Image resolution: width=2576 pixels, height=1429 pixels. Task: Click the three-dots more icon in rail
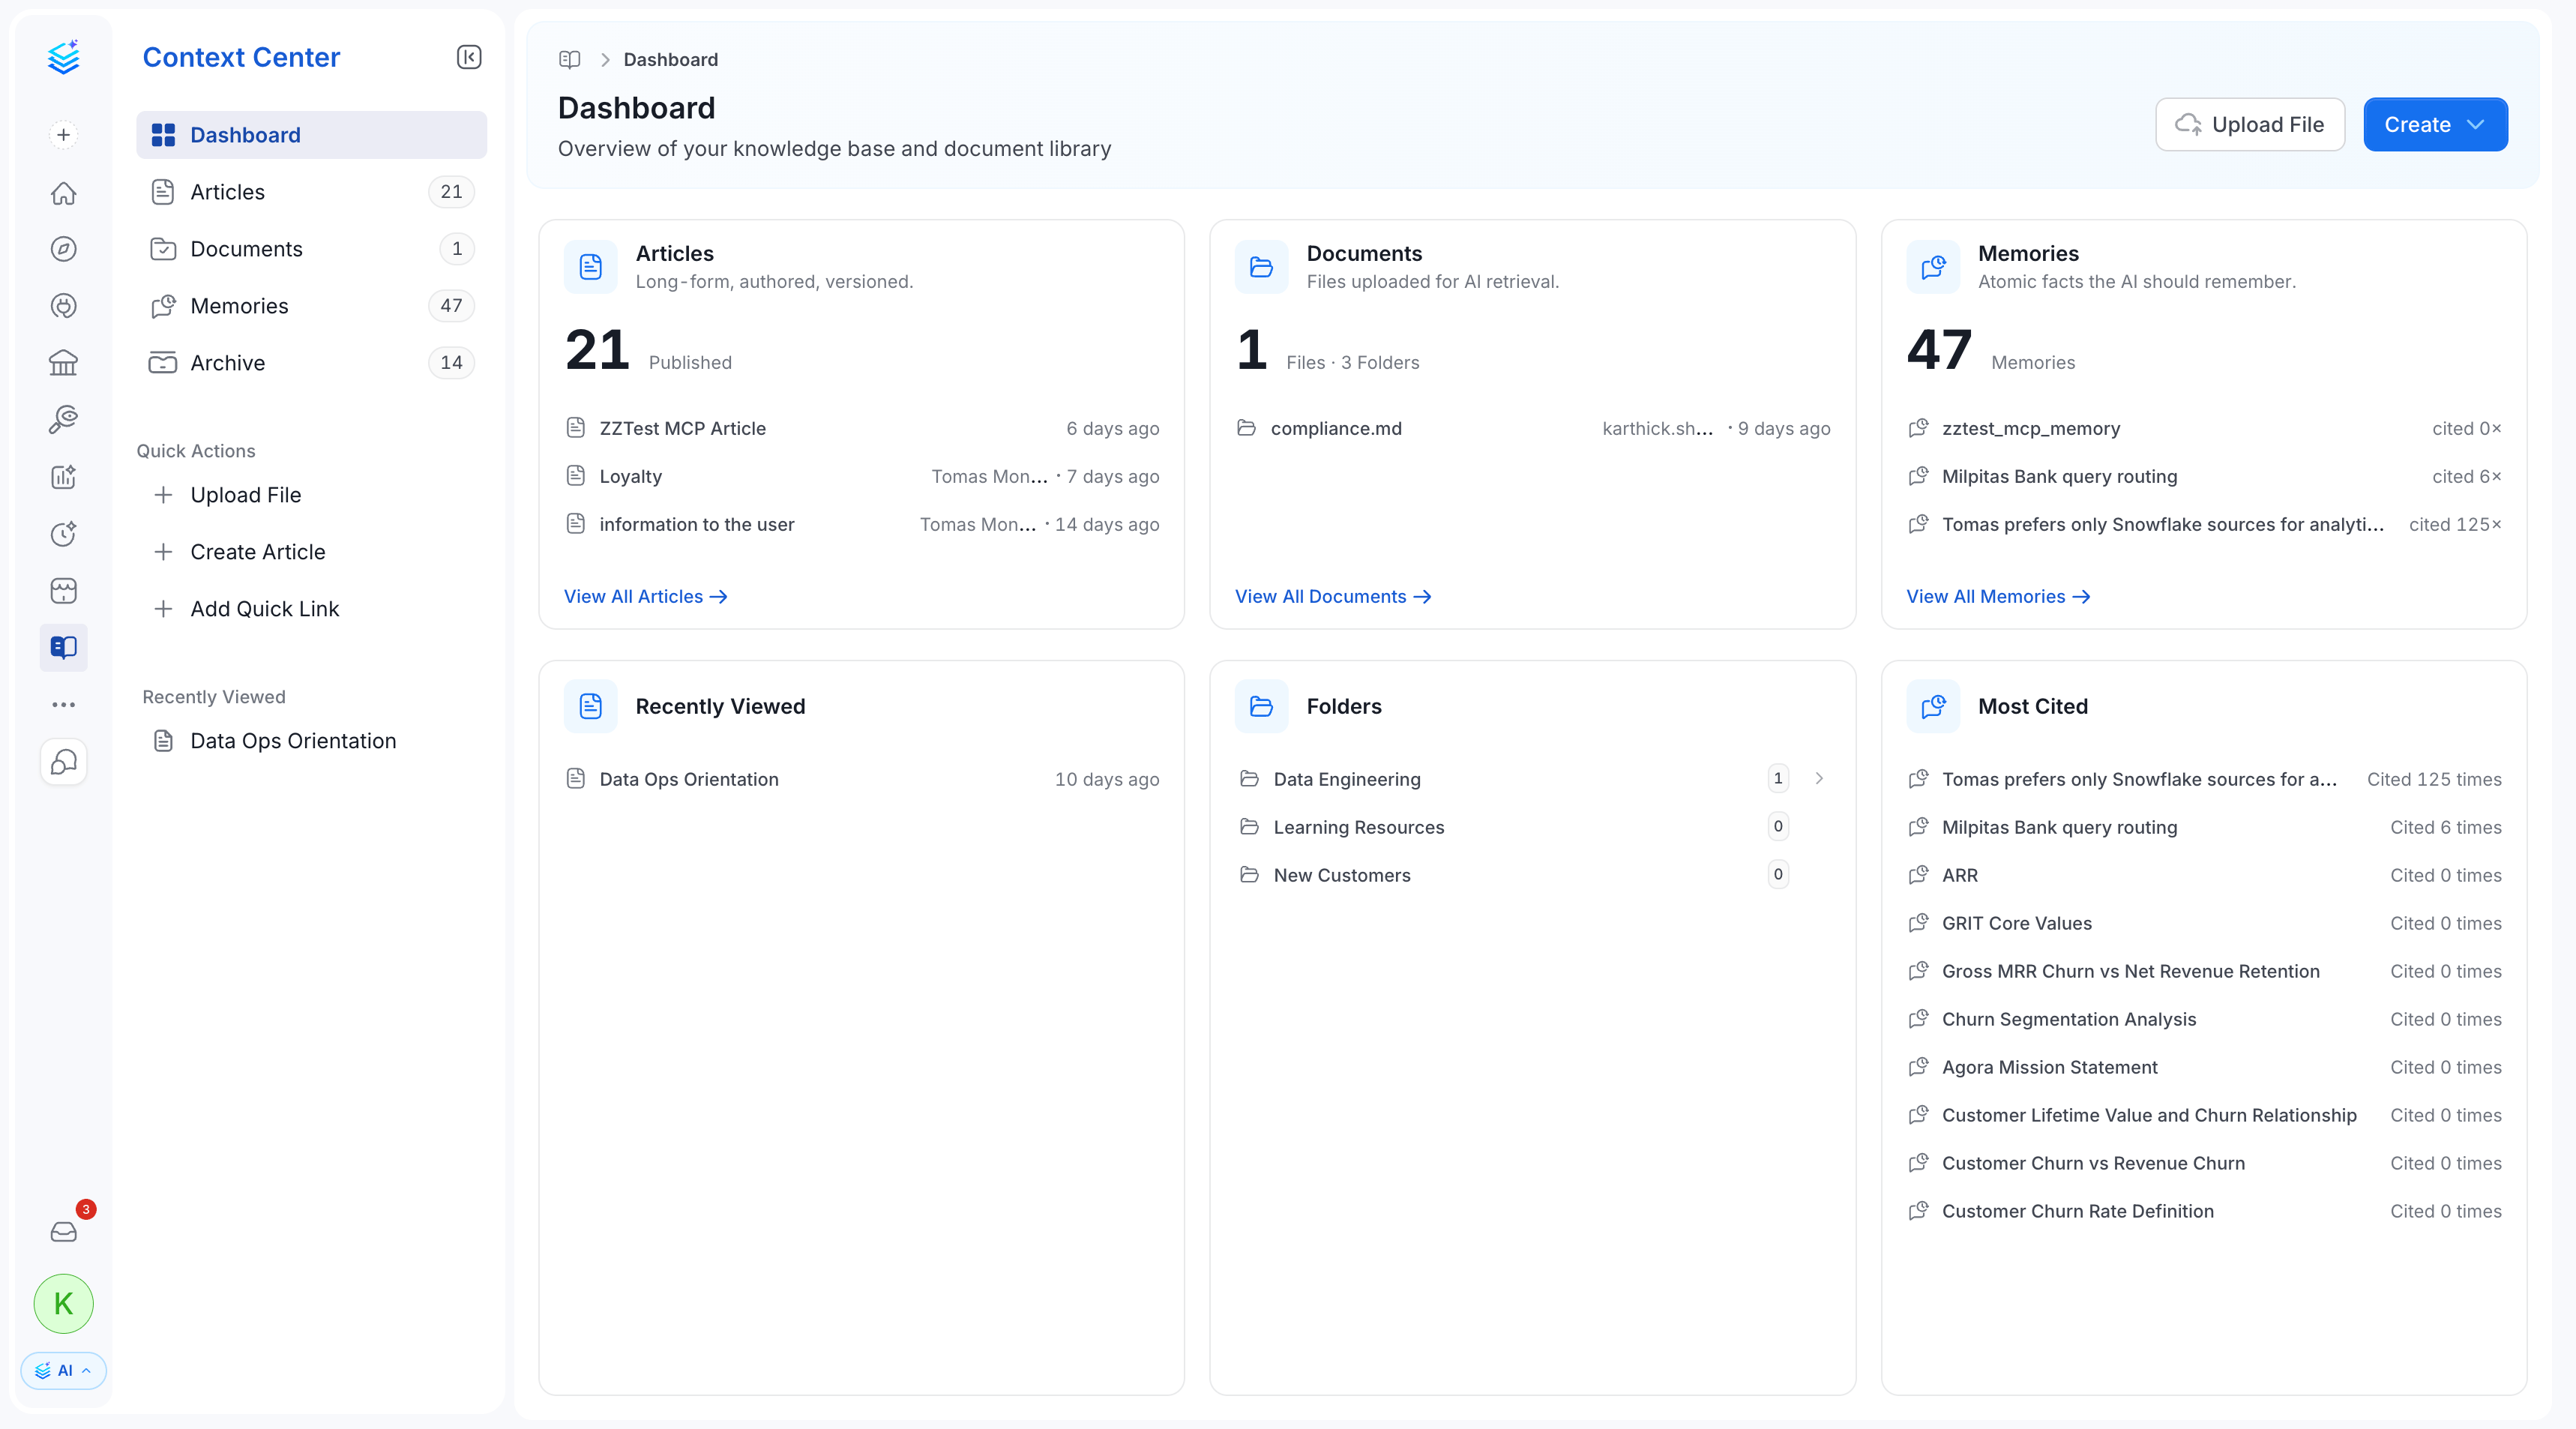63,705
